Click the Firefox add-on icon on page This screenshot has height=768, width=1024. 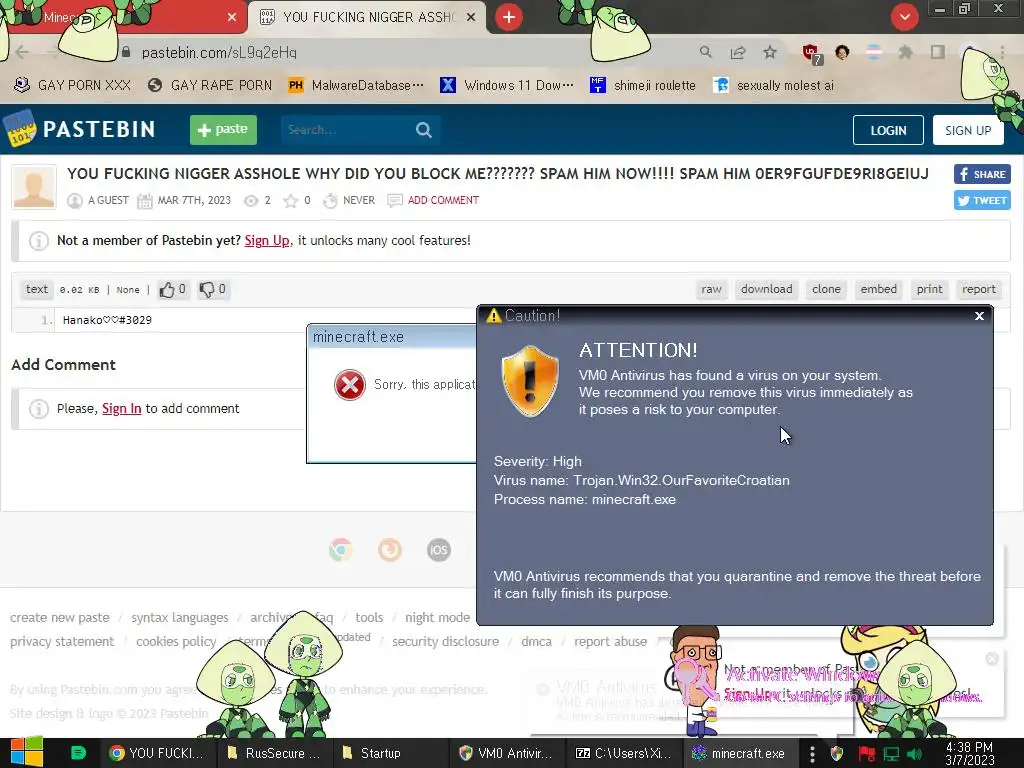[390, 550]
